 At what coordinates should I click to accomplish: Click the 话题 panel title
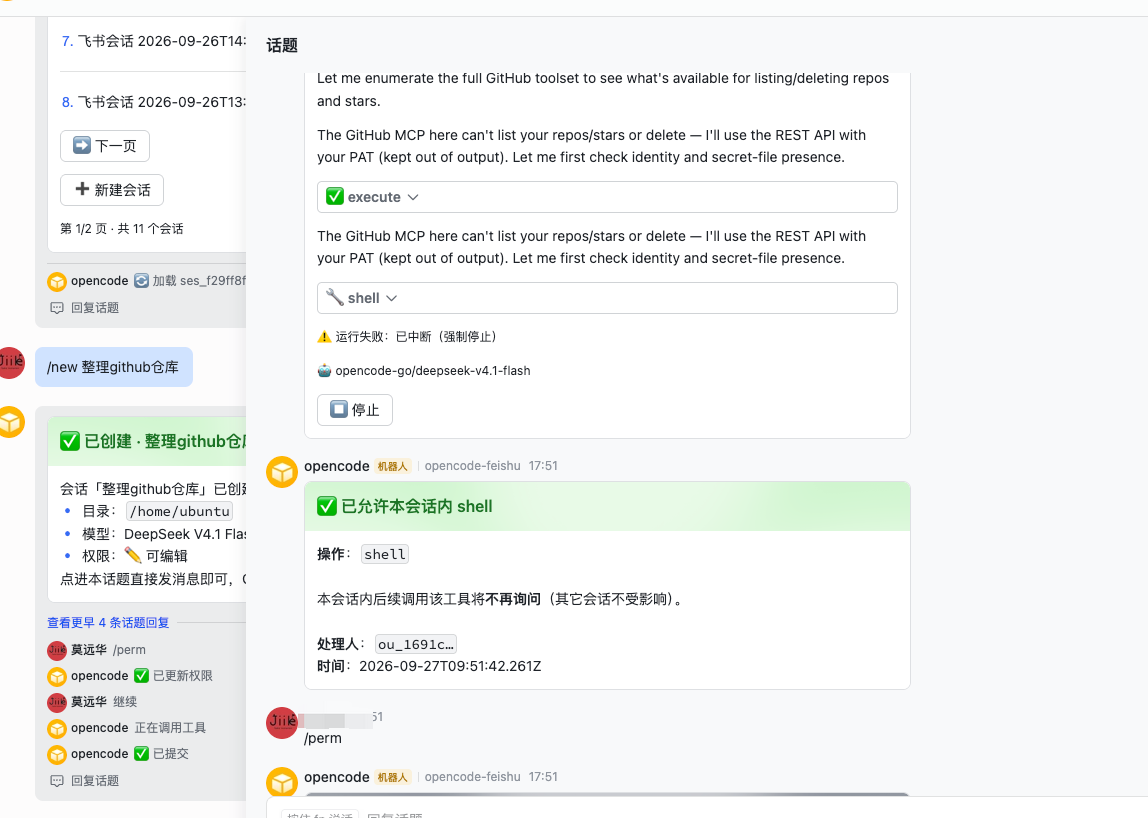click(282, 45)
